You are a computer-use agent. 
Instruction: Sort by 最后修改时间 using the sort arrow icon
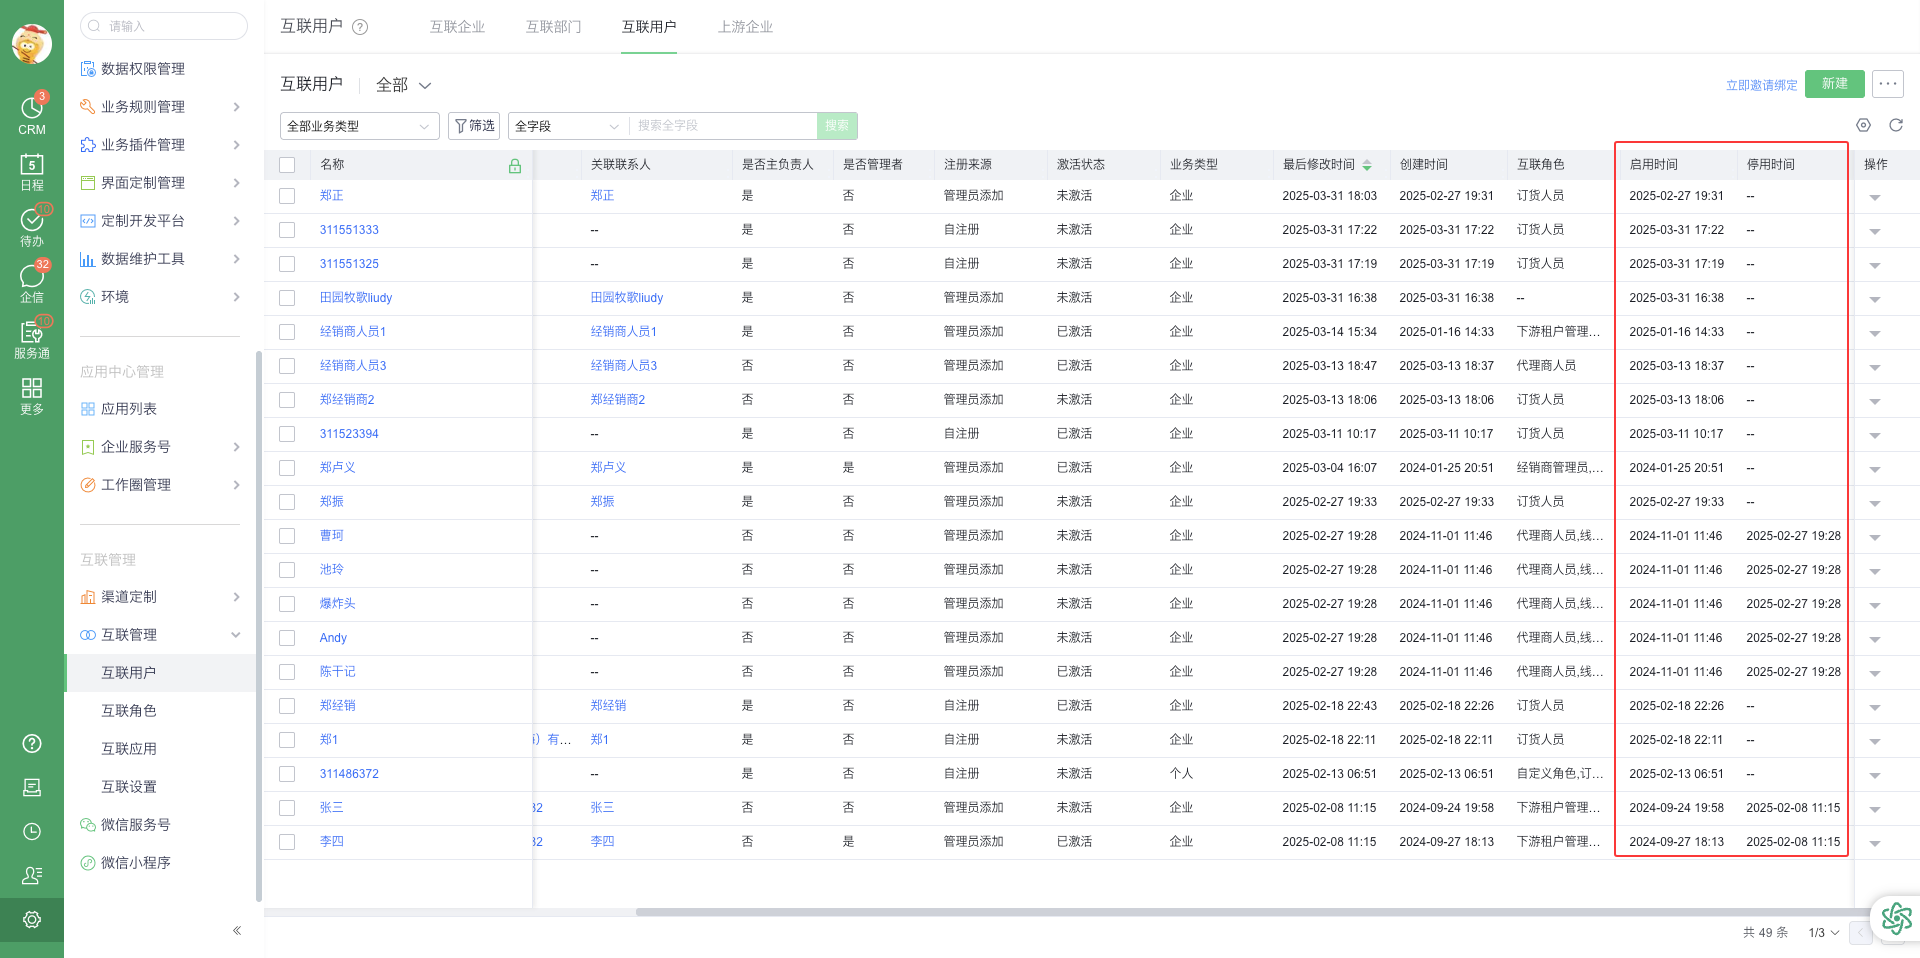[1367, 165]
